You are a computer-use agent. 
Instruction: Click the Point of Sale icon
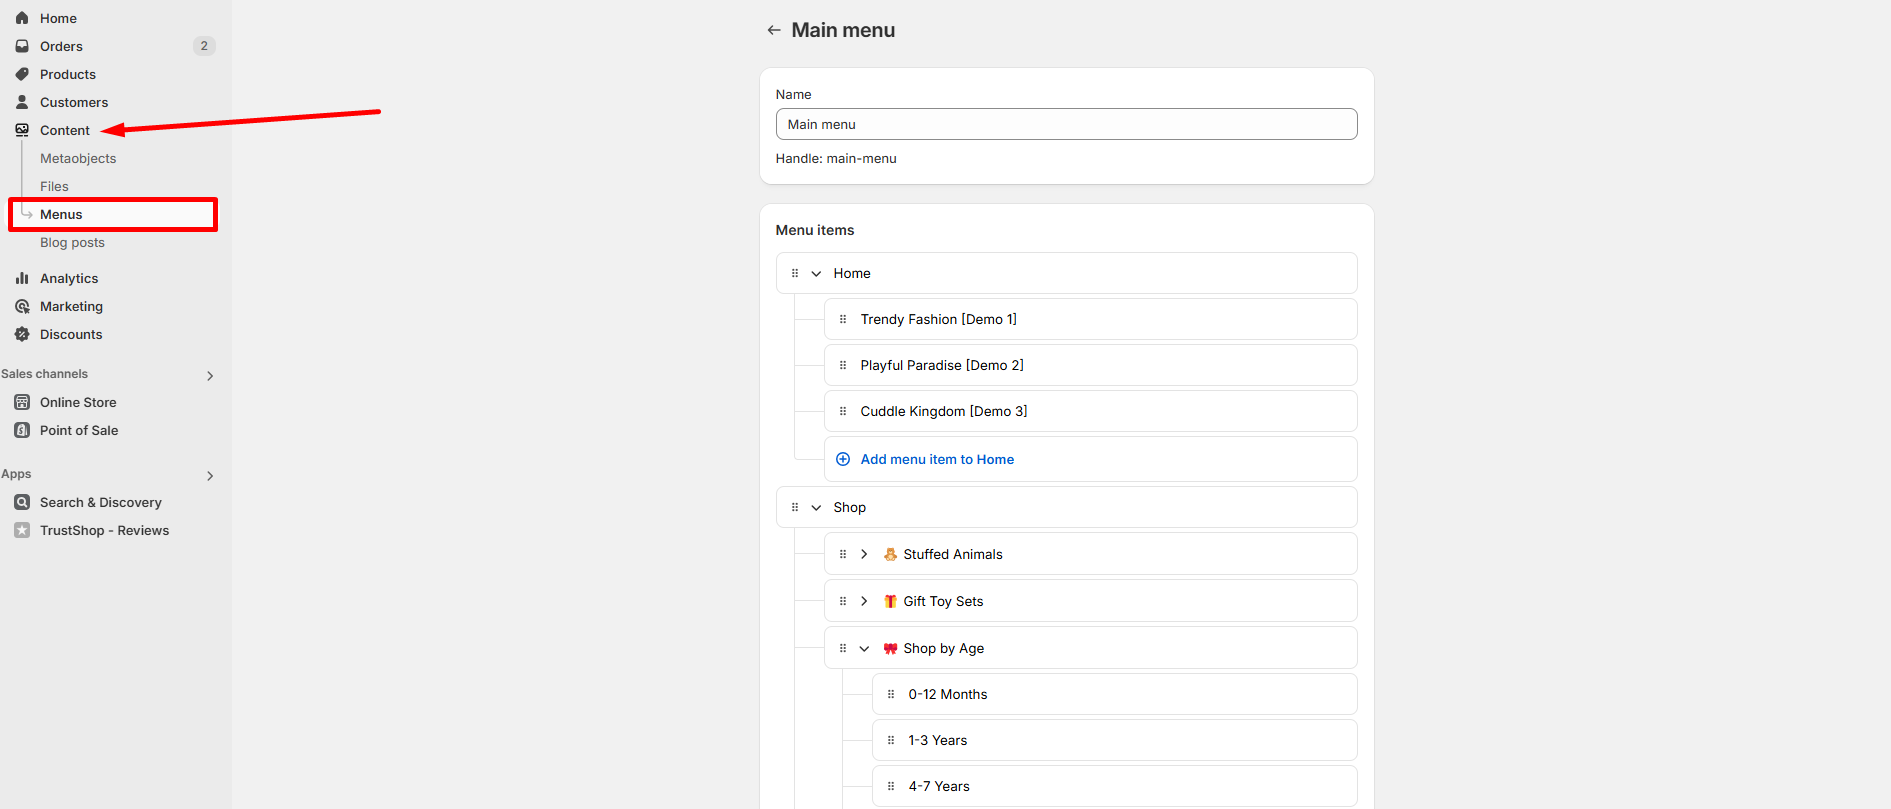tap(22, 430)
